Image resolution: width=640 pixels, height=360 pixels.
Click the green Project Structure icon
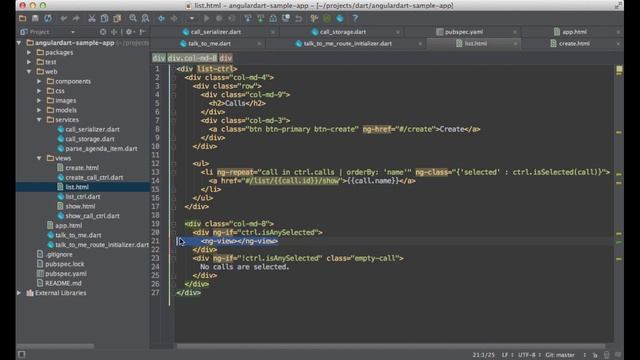pos(327,18)
